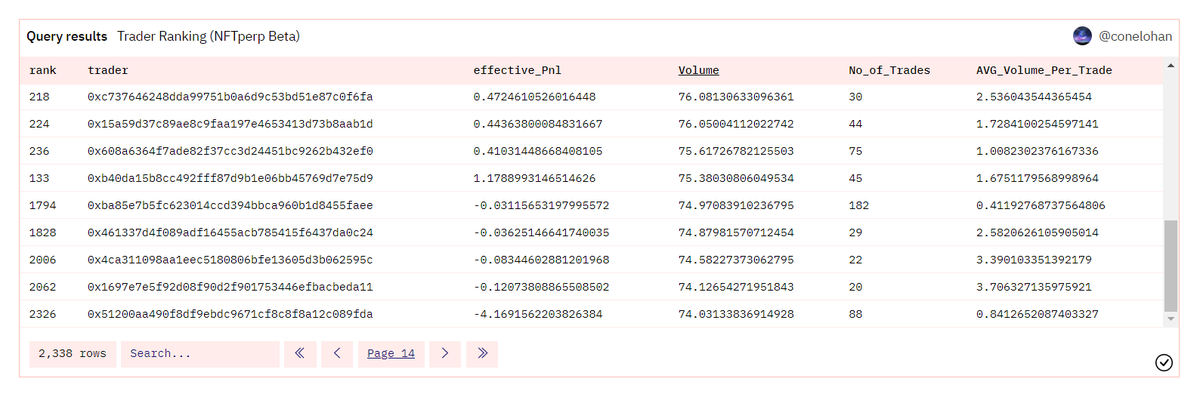Click the Search rows input field
This screenshot has width=1200, height=394.
coord(200,353)
